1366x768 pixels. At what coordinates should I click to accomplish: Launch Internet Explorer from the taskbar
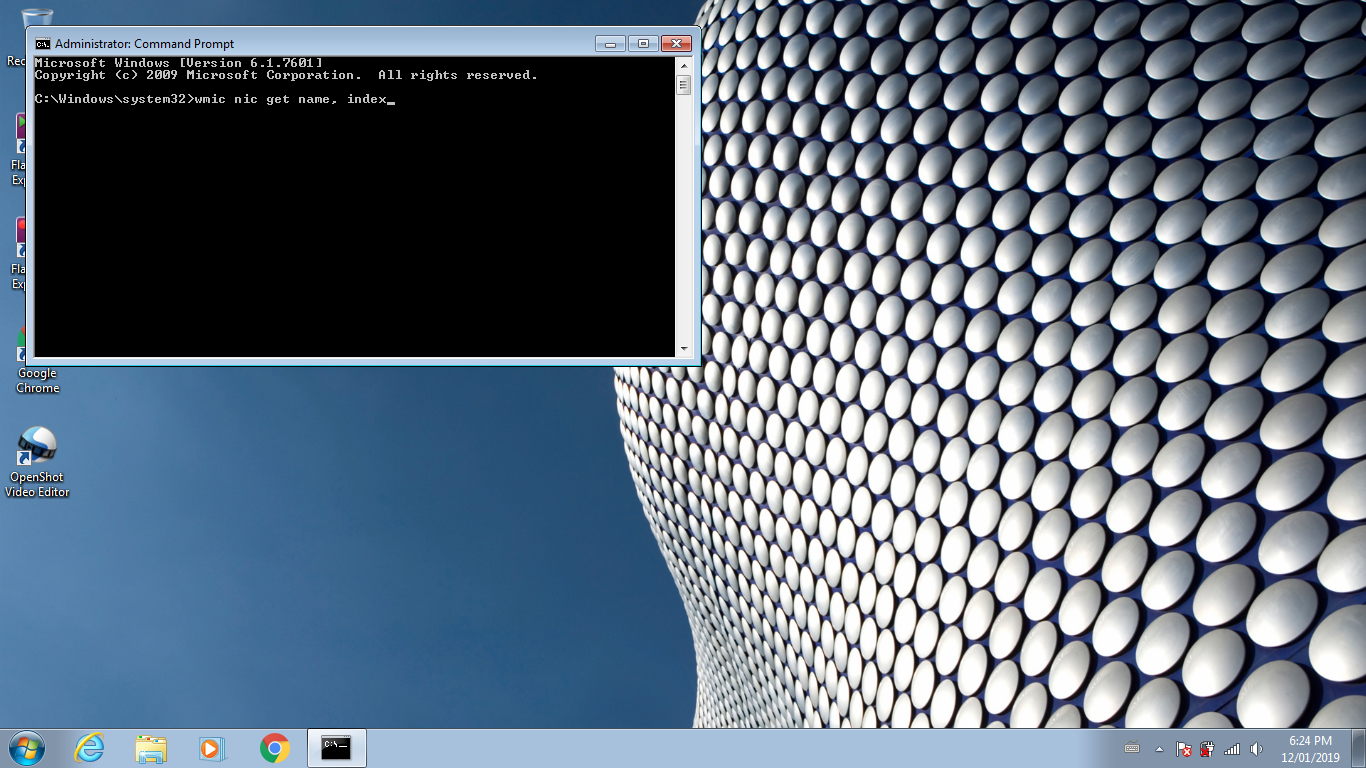[x=89, y=748]
